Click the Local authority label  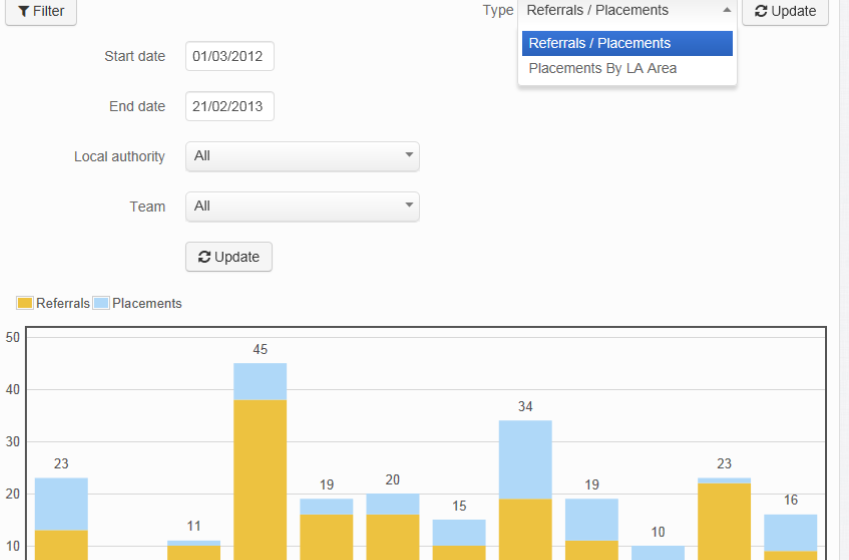click(119, 157)
